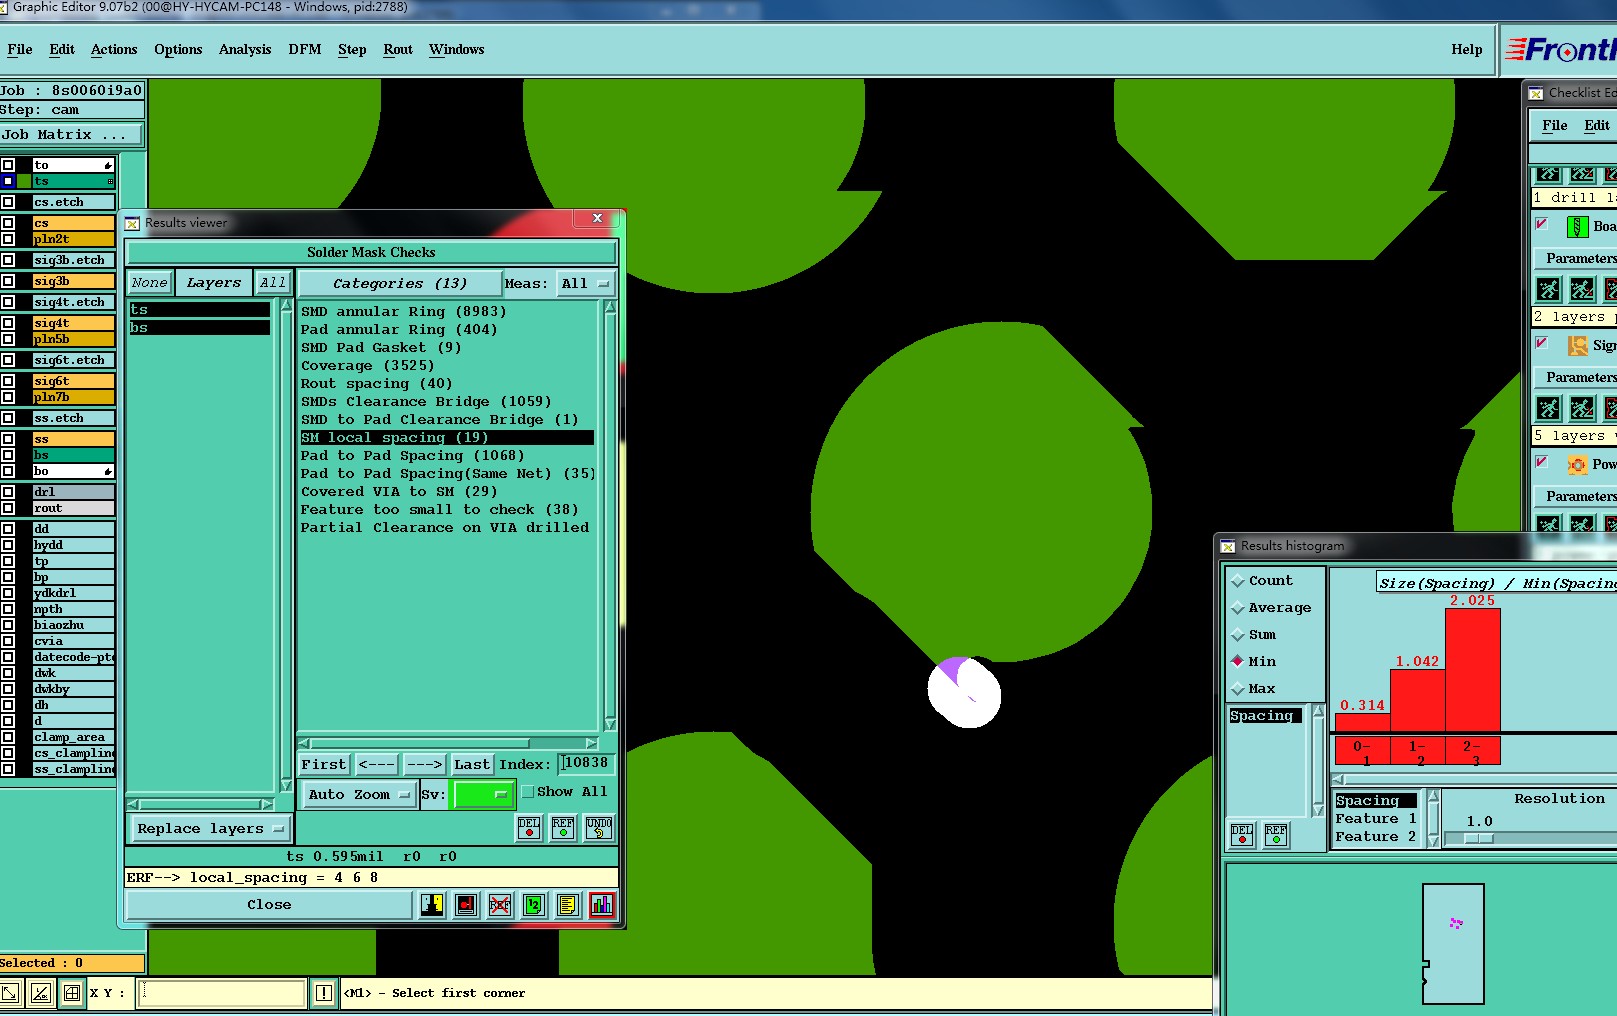Click the green drill Board checklist icon
The height and width of the screenshot is (1016, 1617).
1578,227
